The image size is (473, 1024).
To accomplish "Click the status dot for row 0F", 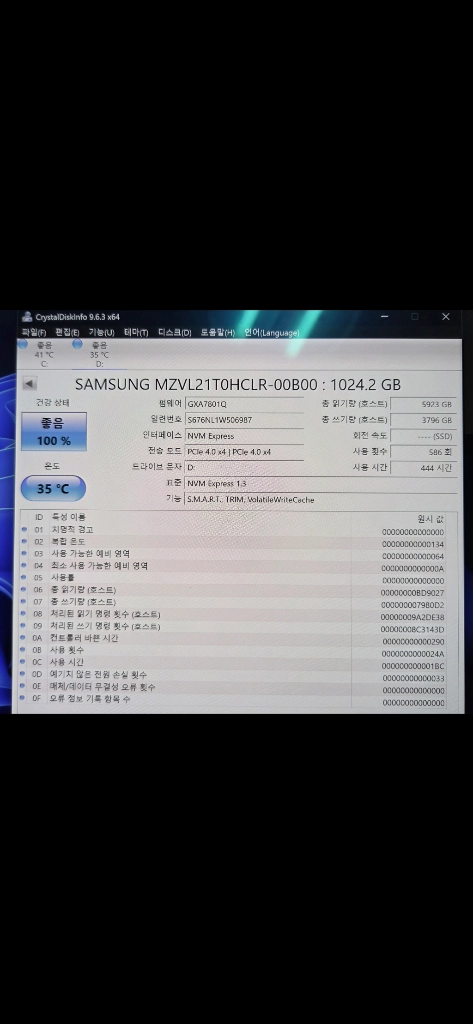I will [24, 699].
